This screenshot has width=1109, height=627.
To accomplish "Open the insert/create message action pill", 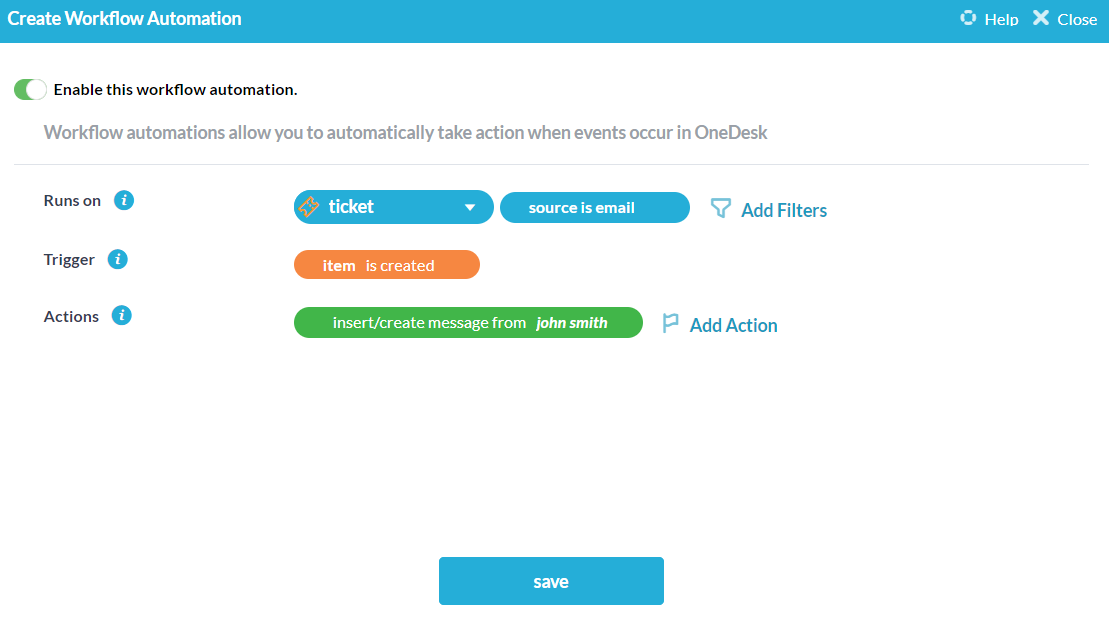I will pos(430,323).
